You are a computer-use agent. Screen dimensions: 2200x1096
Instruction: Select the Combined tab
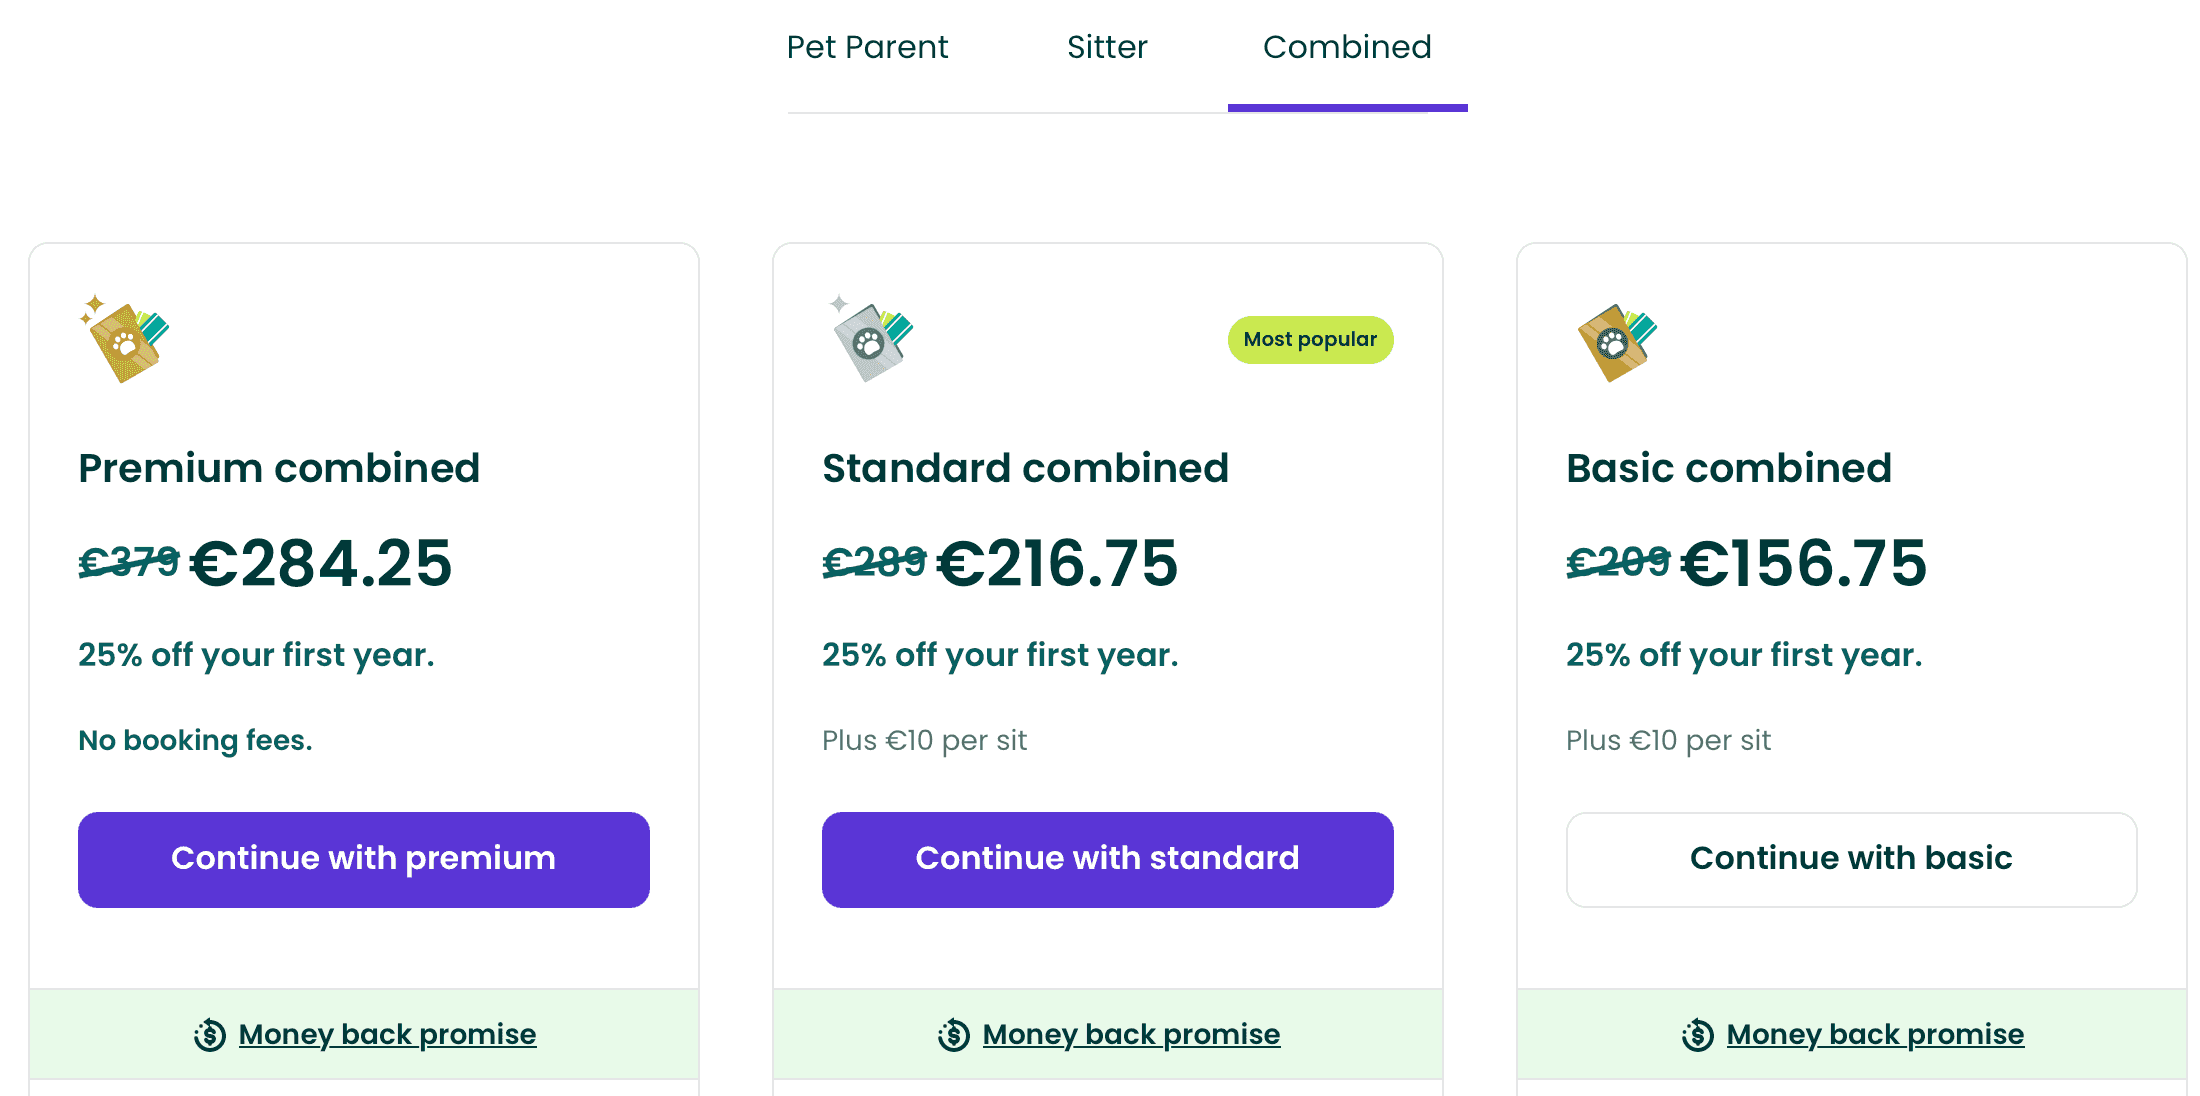[1347, 47]
